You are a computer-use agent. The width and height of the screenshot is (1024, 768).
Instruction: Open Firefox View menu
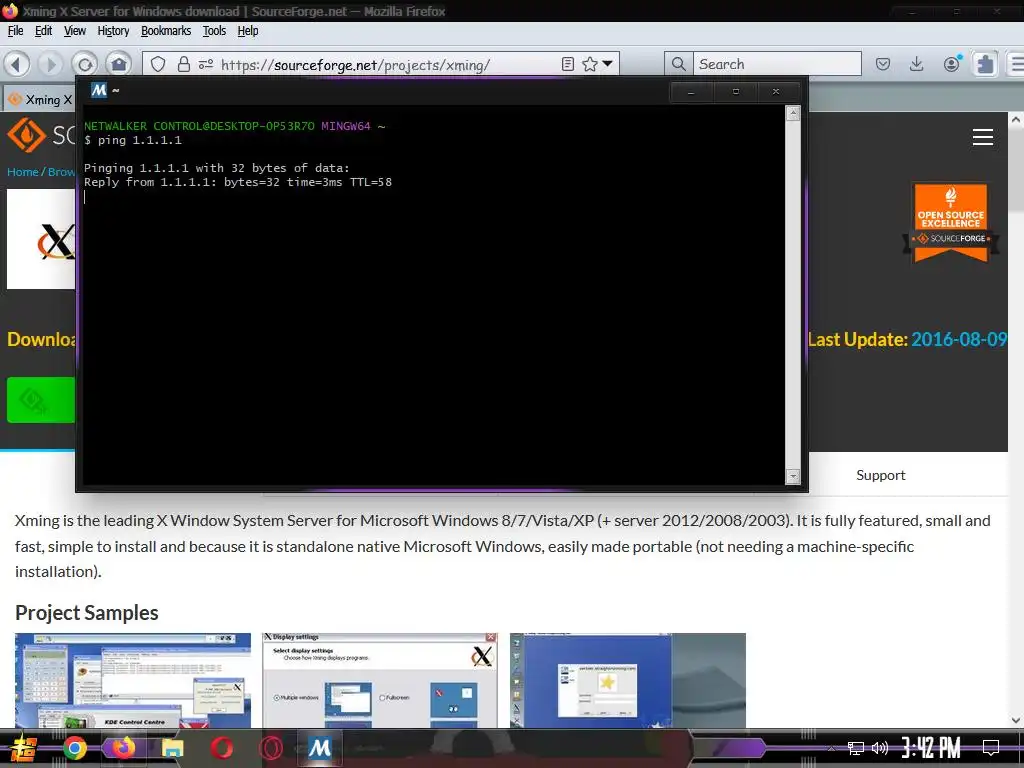click(74, 31)
